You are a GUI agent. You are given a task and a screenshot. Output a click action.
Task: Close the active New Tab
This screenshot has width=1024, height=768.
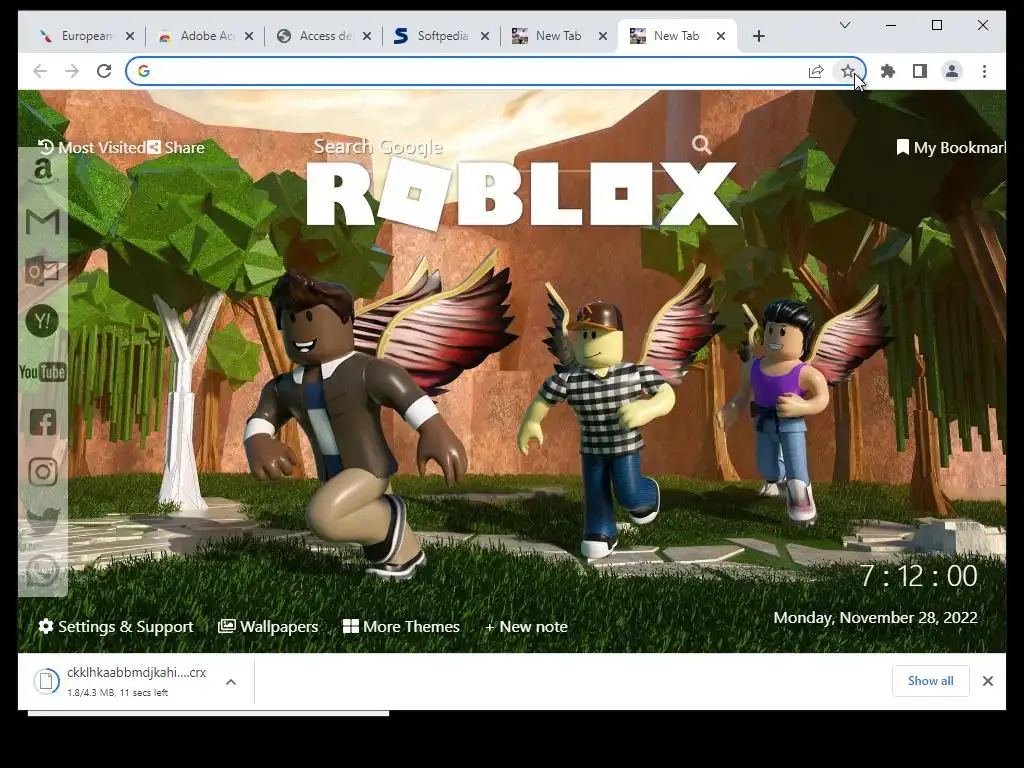click(720, 37)
